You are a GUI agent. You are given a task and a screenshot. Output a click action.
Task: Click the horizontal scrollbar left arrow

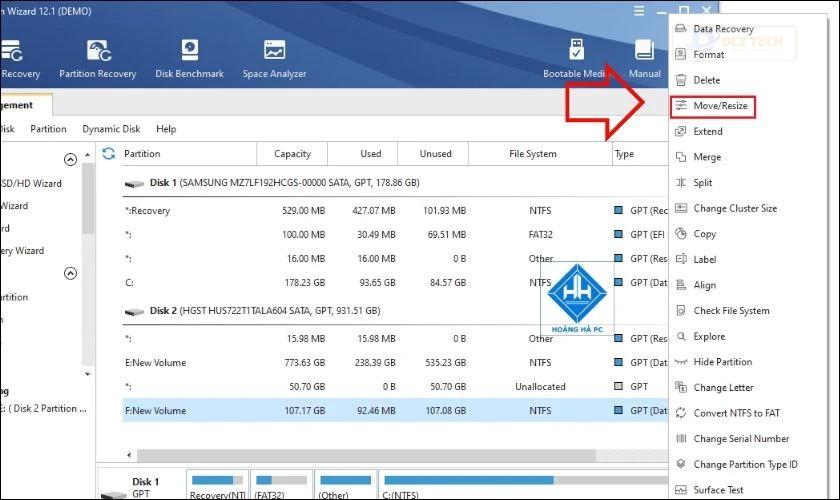point(129,456)
